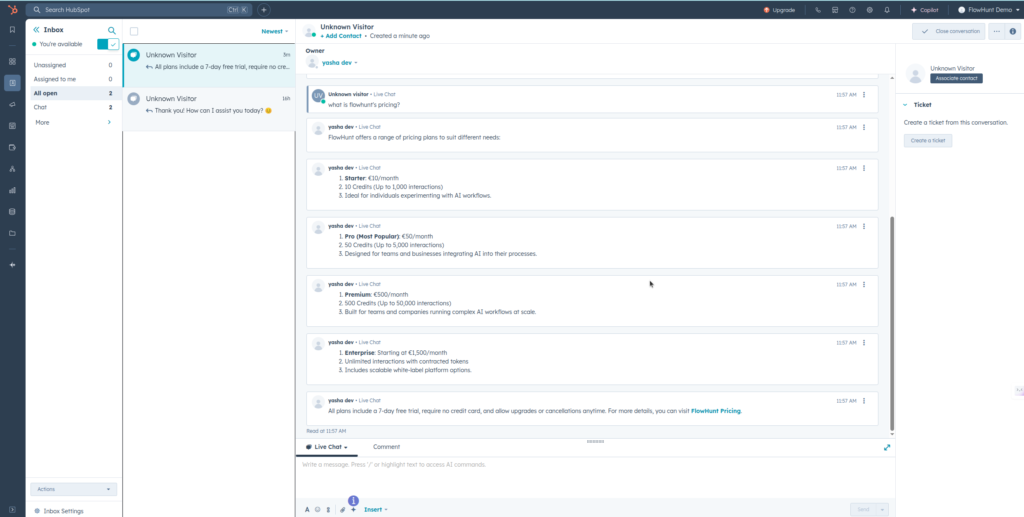1024x517 pixels.
Task: Click the Send button
Action: (x=863, y=510)
